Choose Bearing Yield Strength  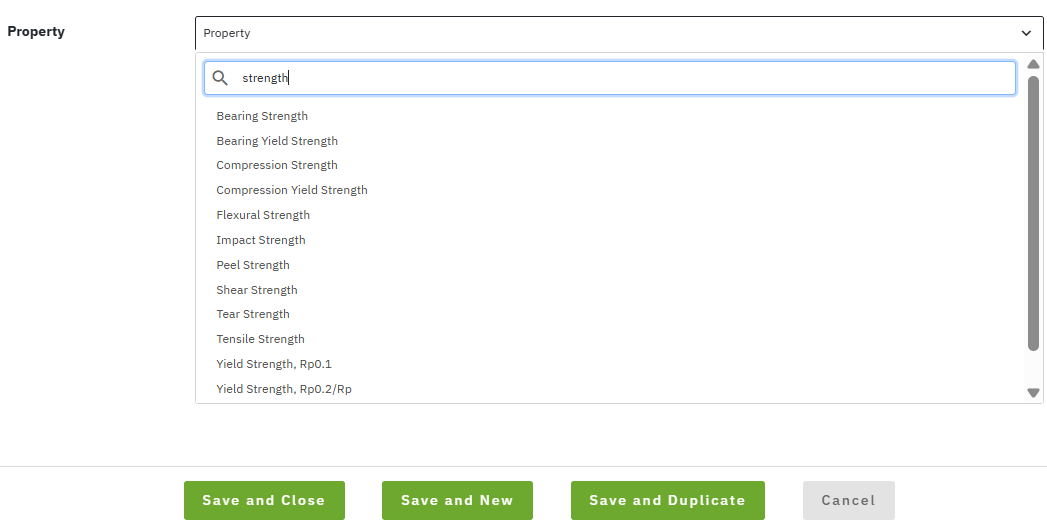(277, 141)
